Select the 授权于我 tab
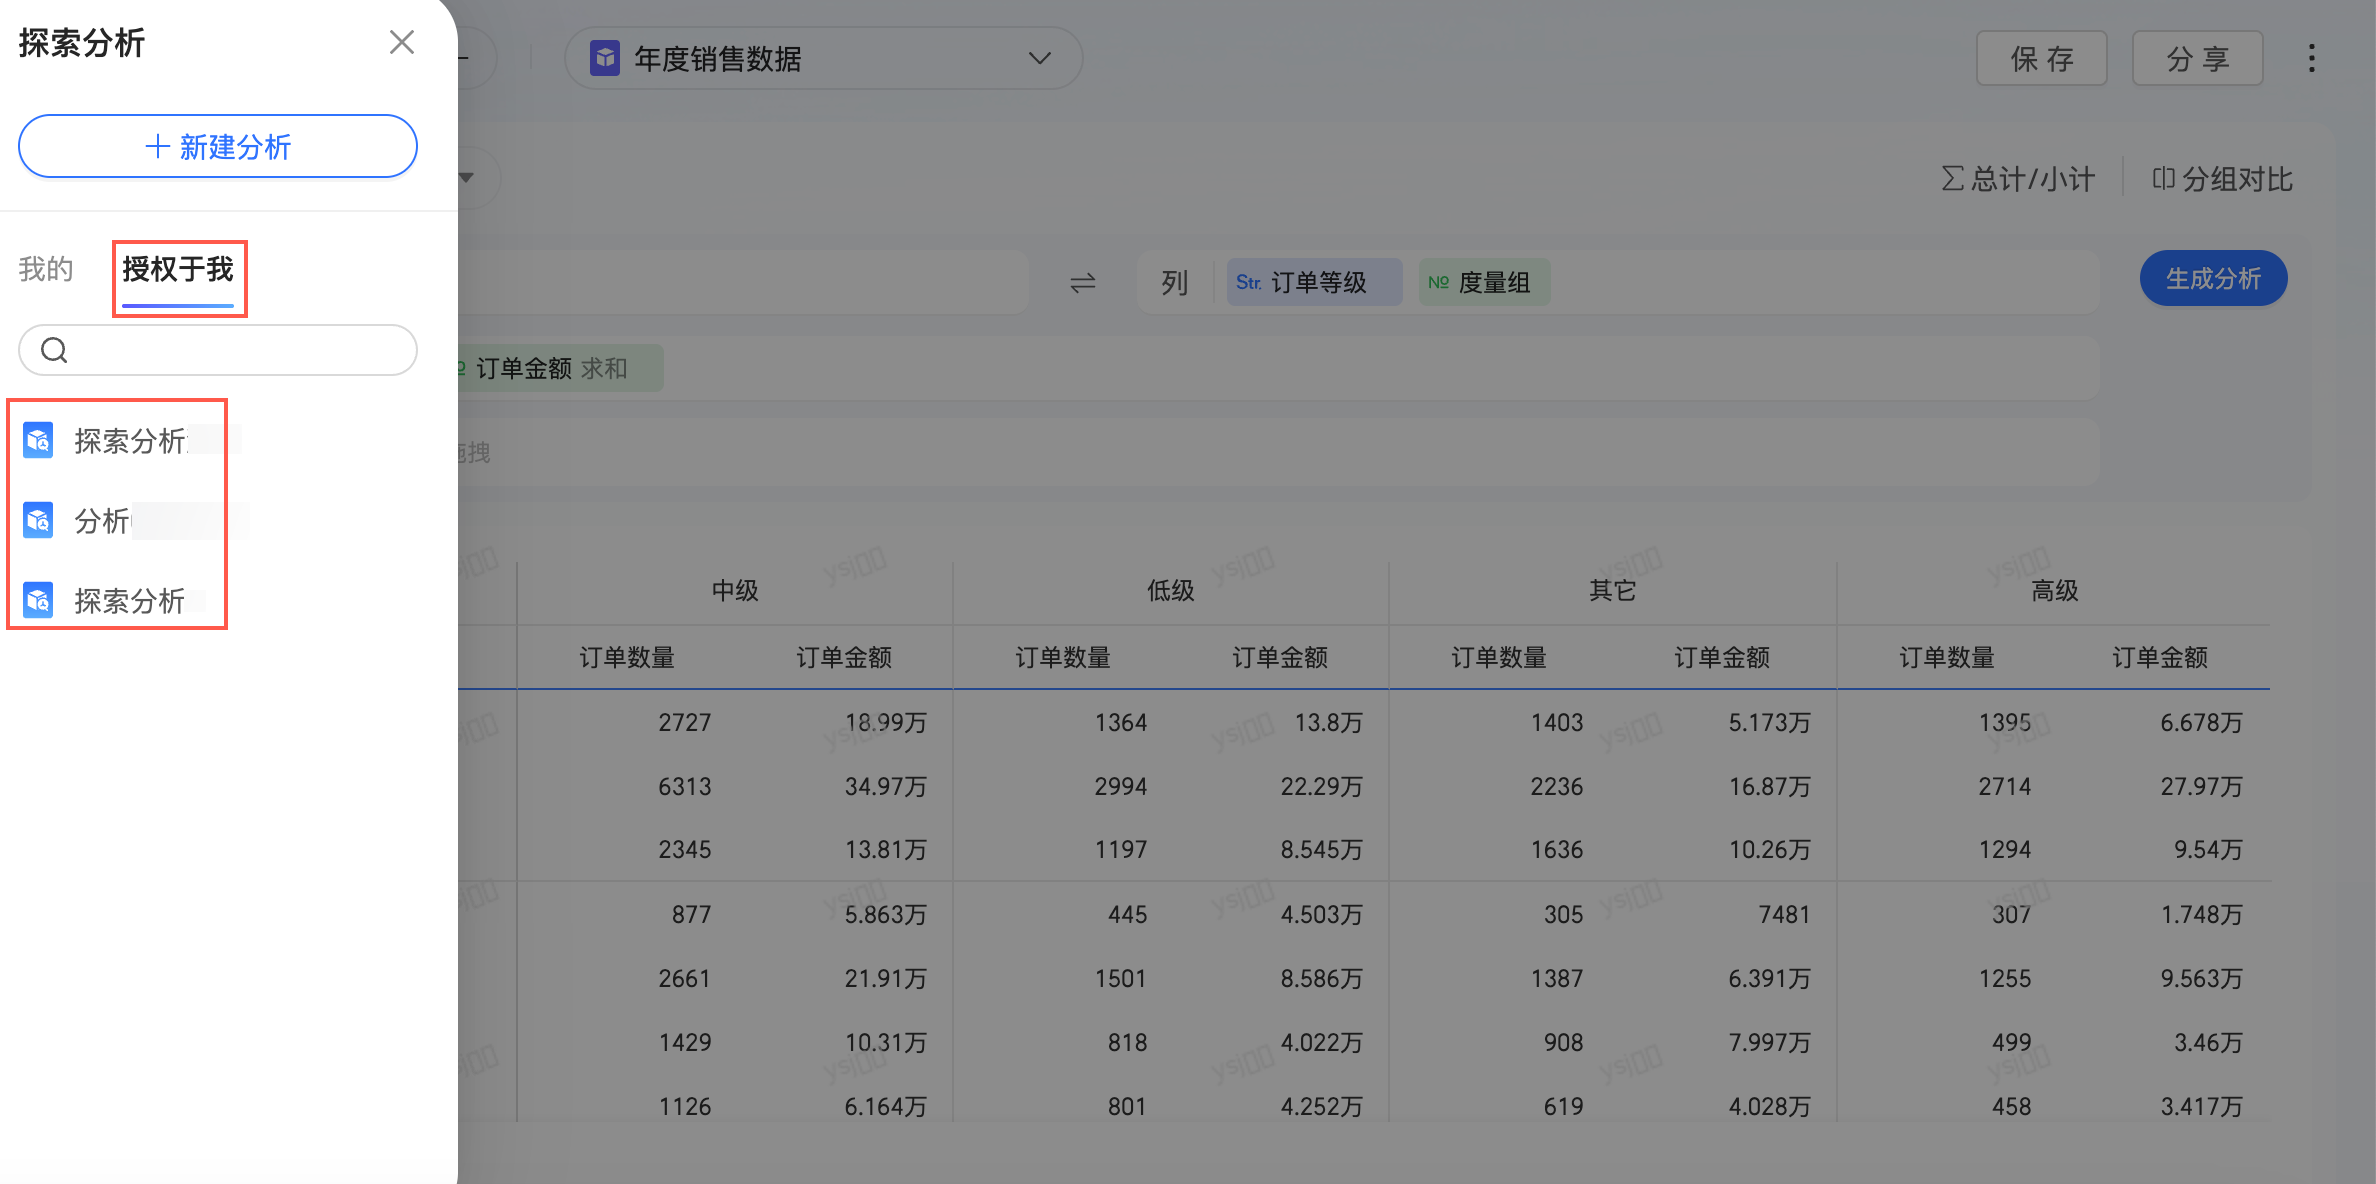Viewport: 2376px width, 1184px height. pos(178,269)
